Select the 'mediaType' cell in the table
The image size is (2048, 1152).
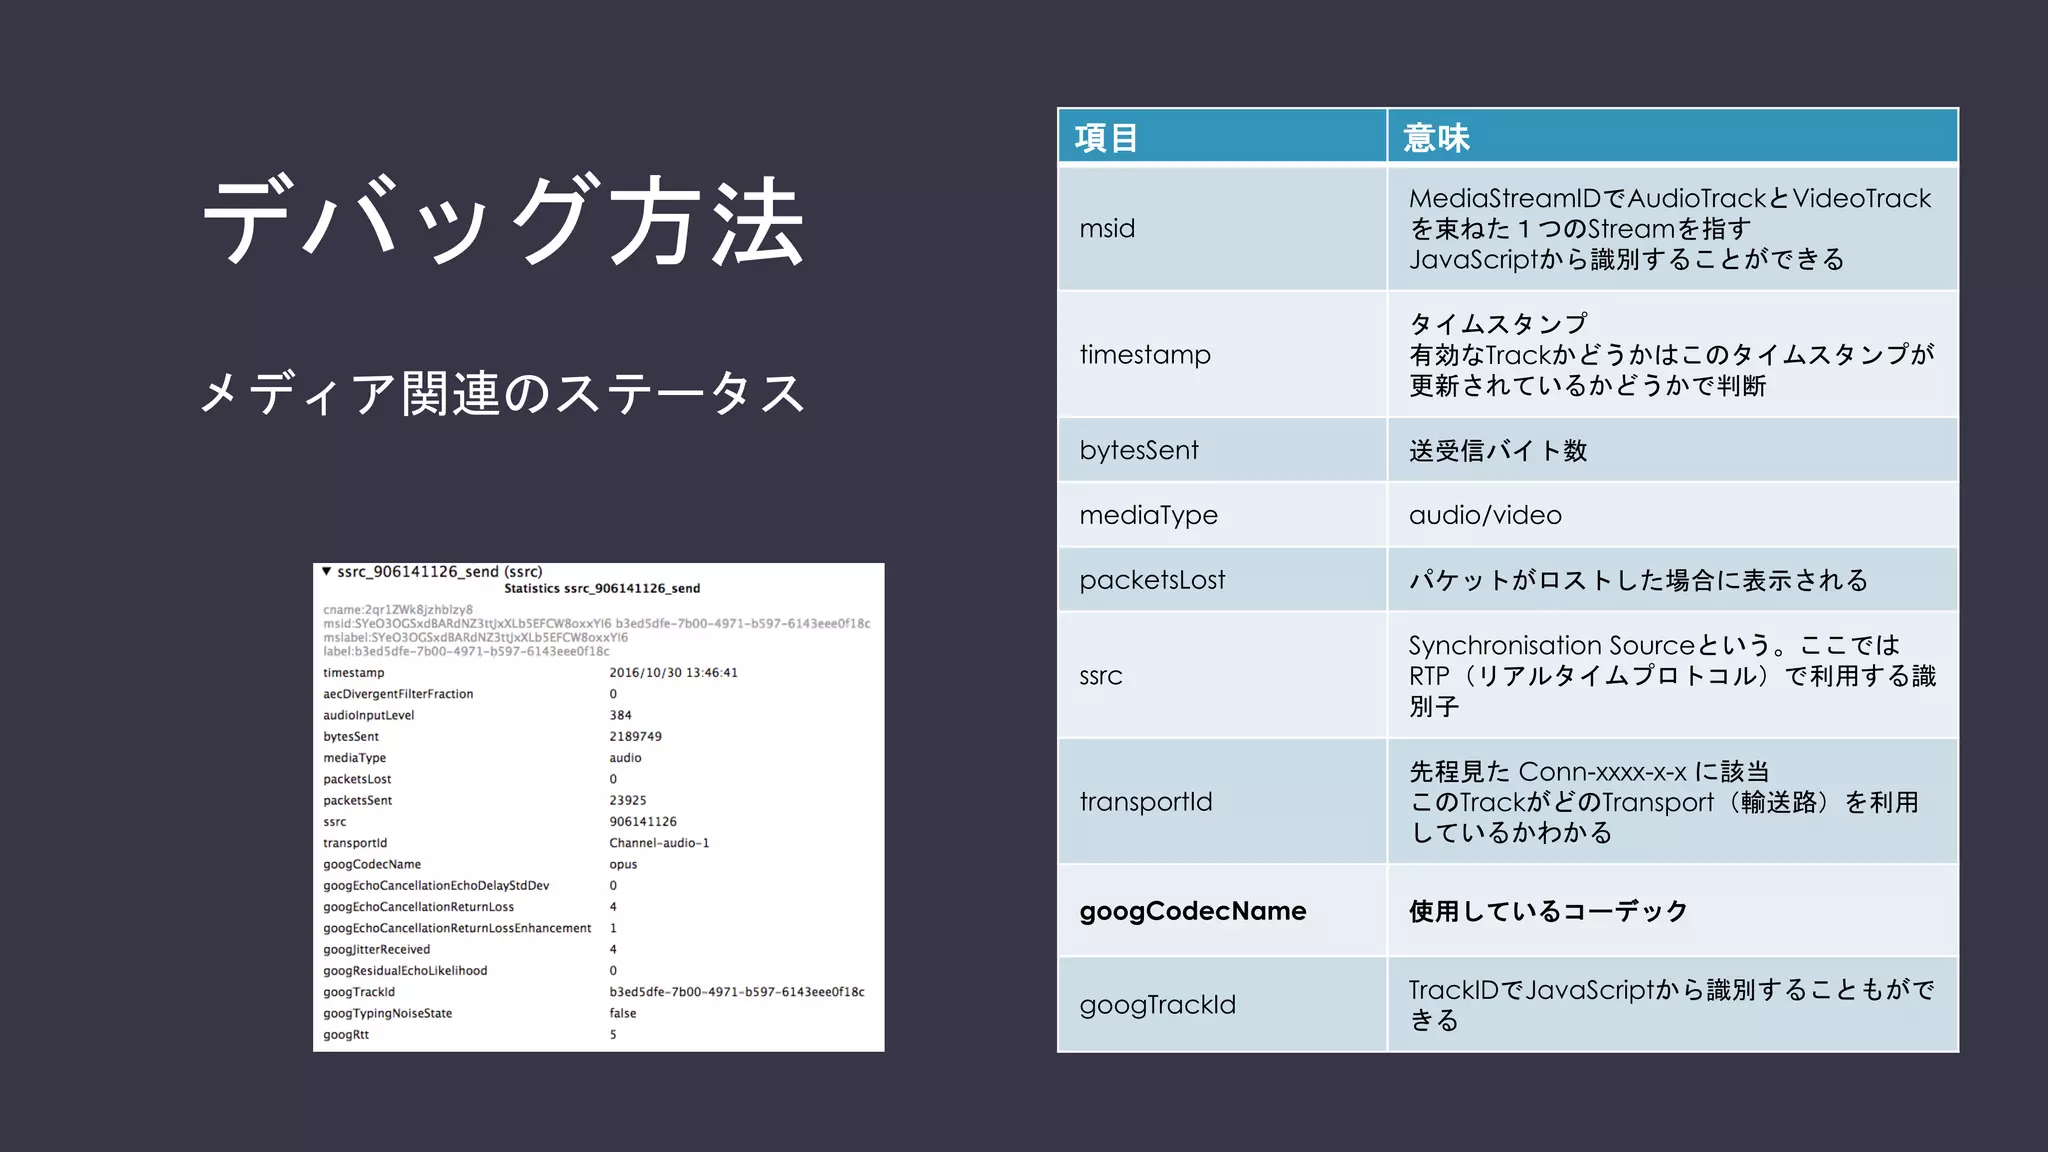pyautogui.click(x=1222, y=514)
